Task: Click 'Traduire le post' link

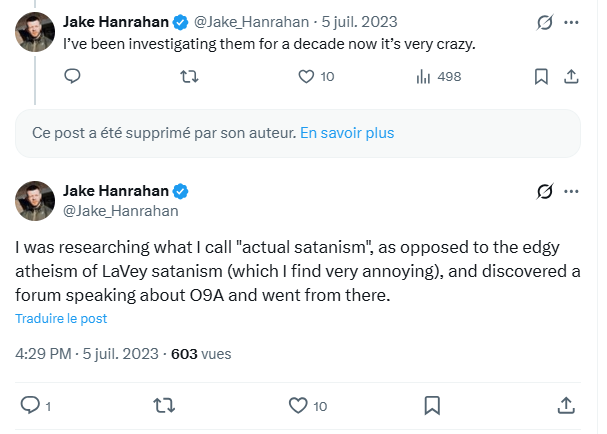Action: click(61, 318)
